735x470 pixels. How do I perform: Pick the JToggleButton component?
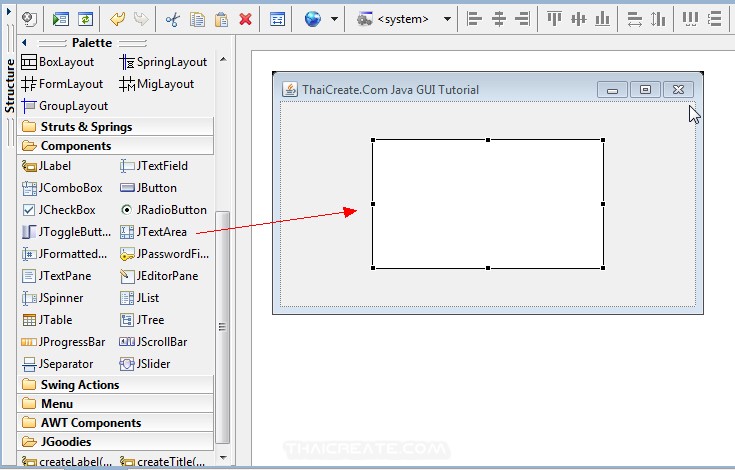67,232
